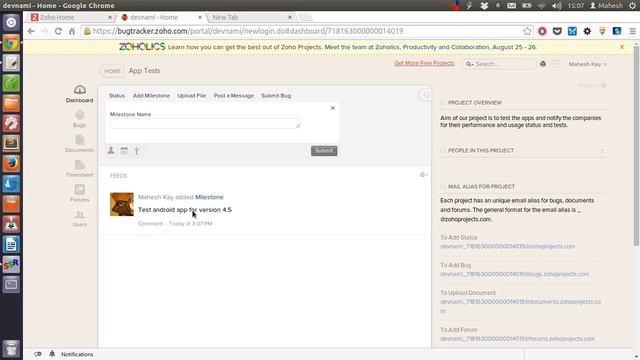This screenshot has width=640, height=360.
Task: Open Firefox from the Ubuntu dock
Action: [x=11, y=164]
